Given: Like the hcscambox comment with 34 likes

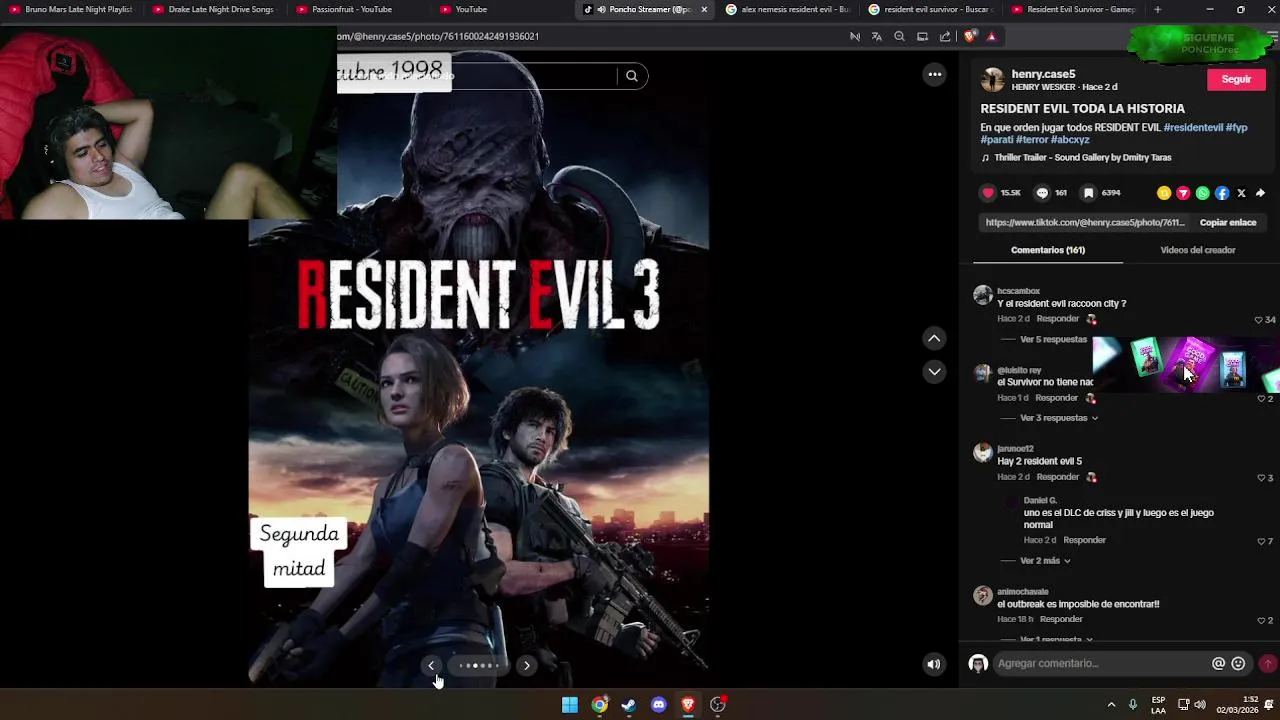Looking at the screenshot, I should (x=1259, y=320).
